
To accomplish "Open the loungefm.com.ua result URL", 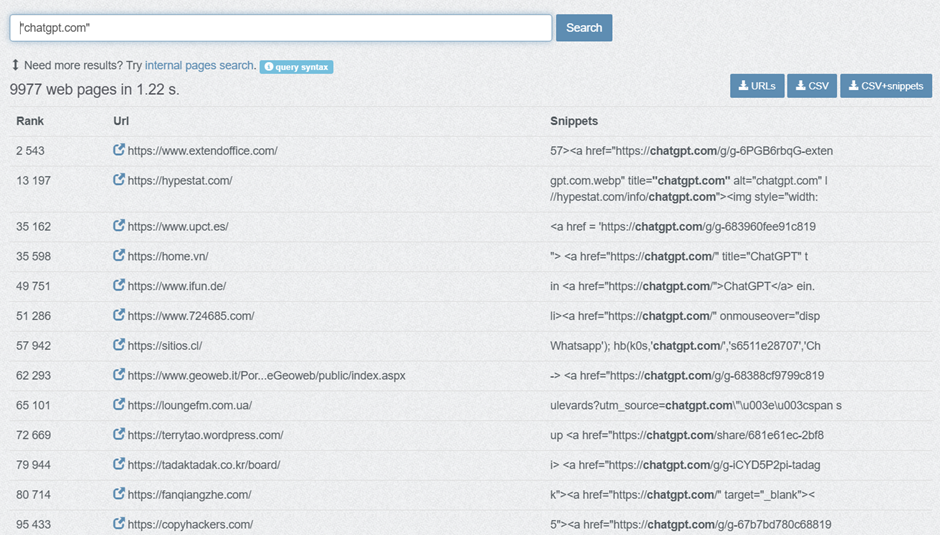I will (x=190, y=406).
